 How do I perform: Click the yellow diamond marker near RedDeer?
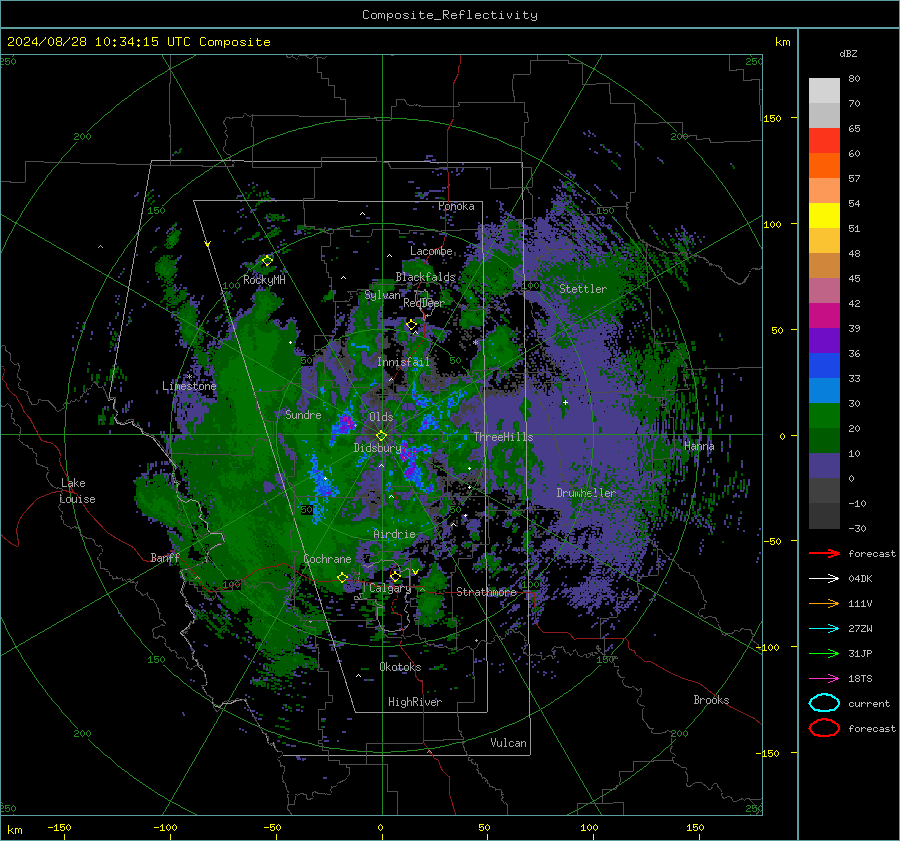tap(411, 325)
